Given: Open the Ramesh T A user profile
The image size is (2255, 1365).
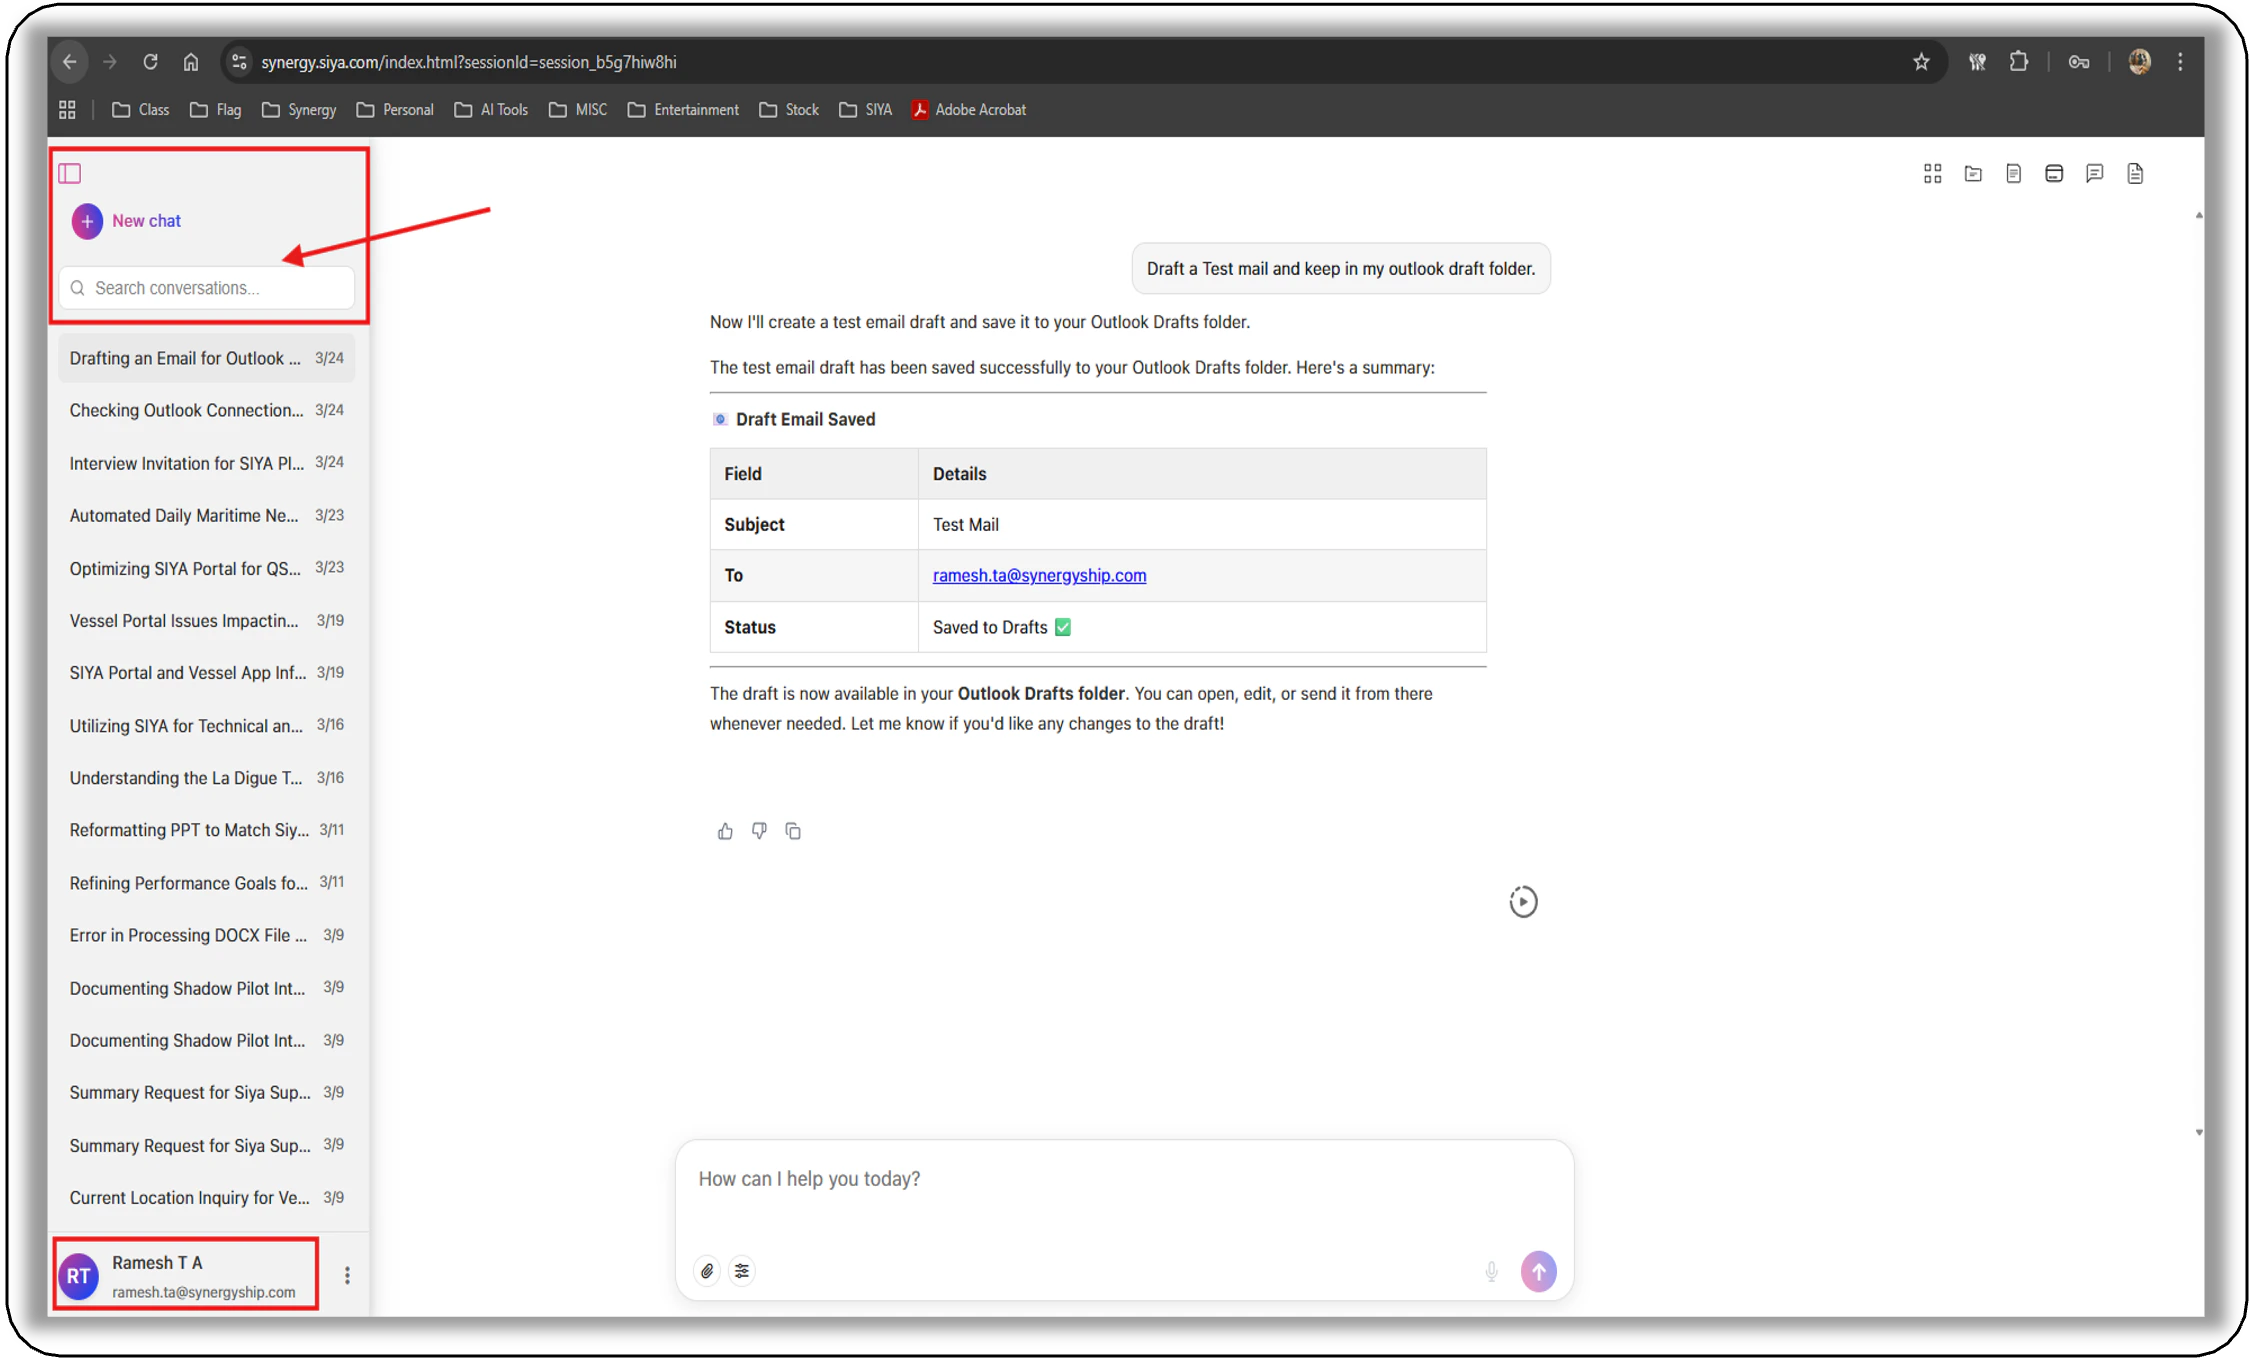Looking at the screenshot, I should pyautogui.click(x=187, y=1275).
